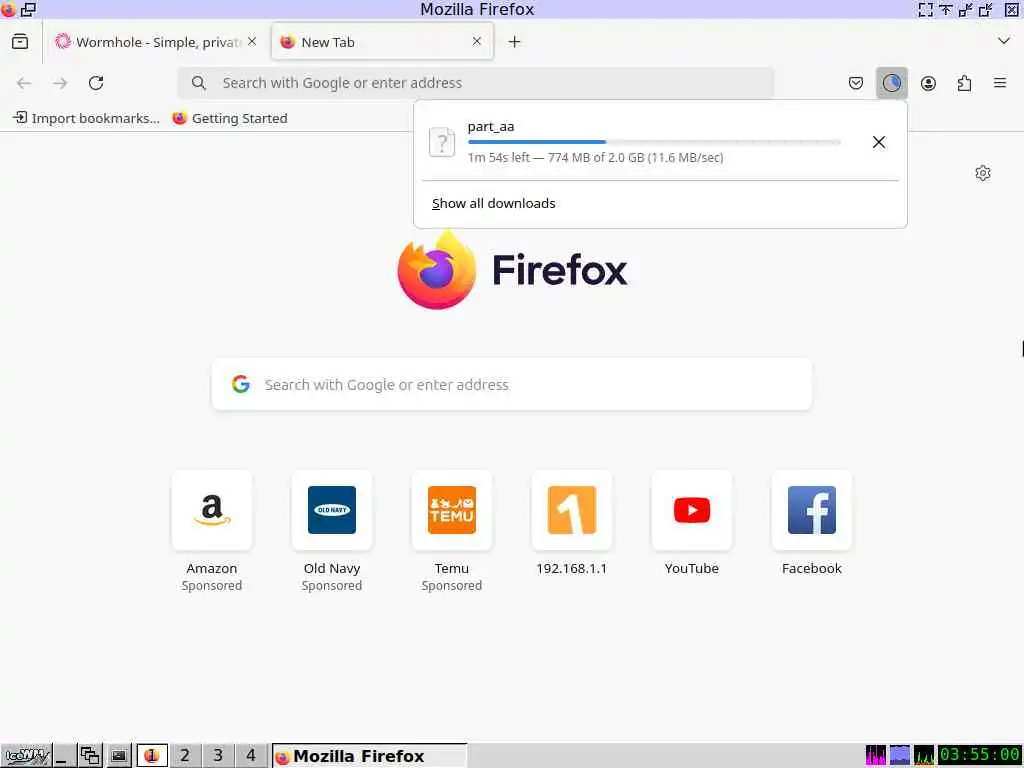1024x768 pixels.
Task: Click the Firefox logo on page
Action: point(512,270)
